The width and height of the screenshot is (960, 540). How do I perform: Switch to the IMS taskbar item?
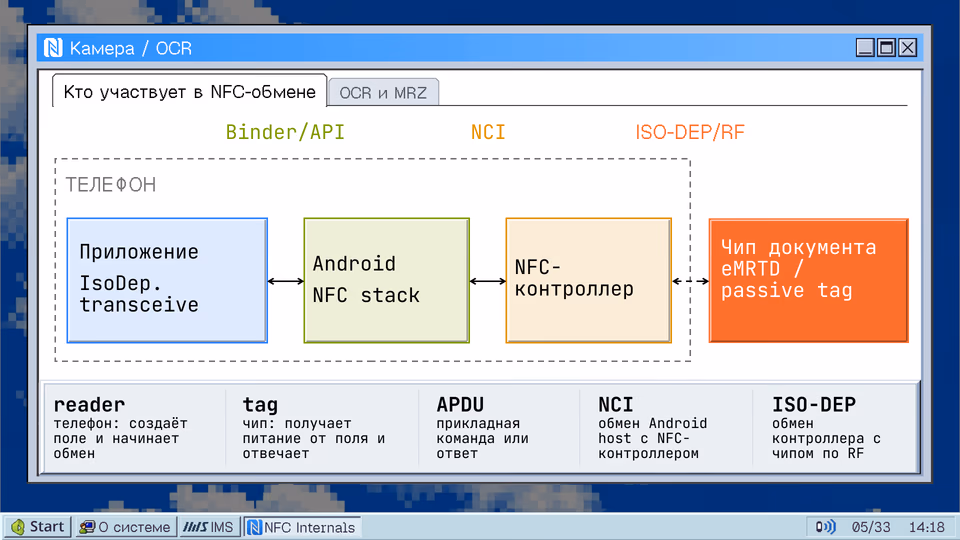(209, 527)
